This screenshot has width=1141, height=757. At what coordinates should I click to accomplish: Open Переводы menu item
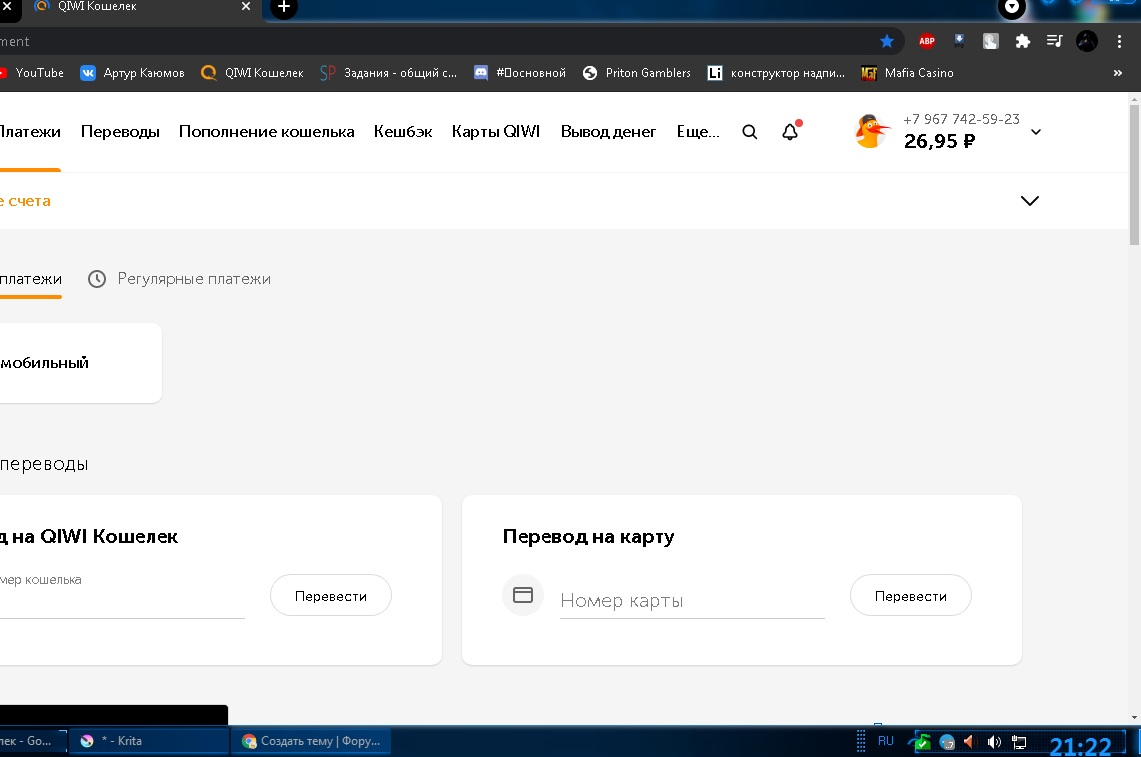(120, 132)
